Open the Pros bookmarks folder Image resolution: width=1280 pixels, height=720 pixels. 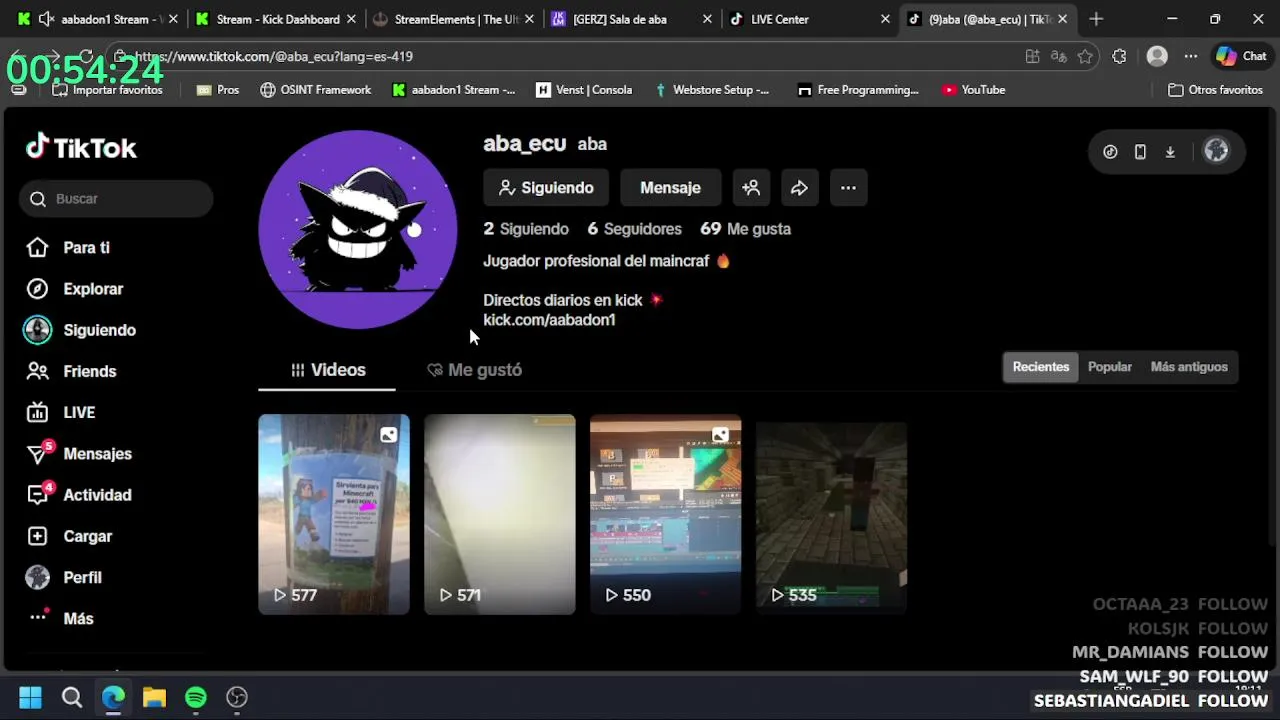click(x=218, y=90)
